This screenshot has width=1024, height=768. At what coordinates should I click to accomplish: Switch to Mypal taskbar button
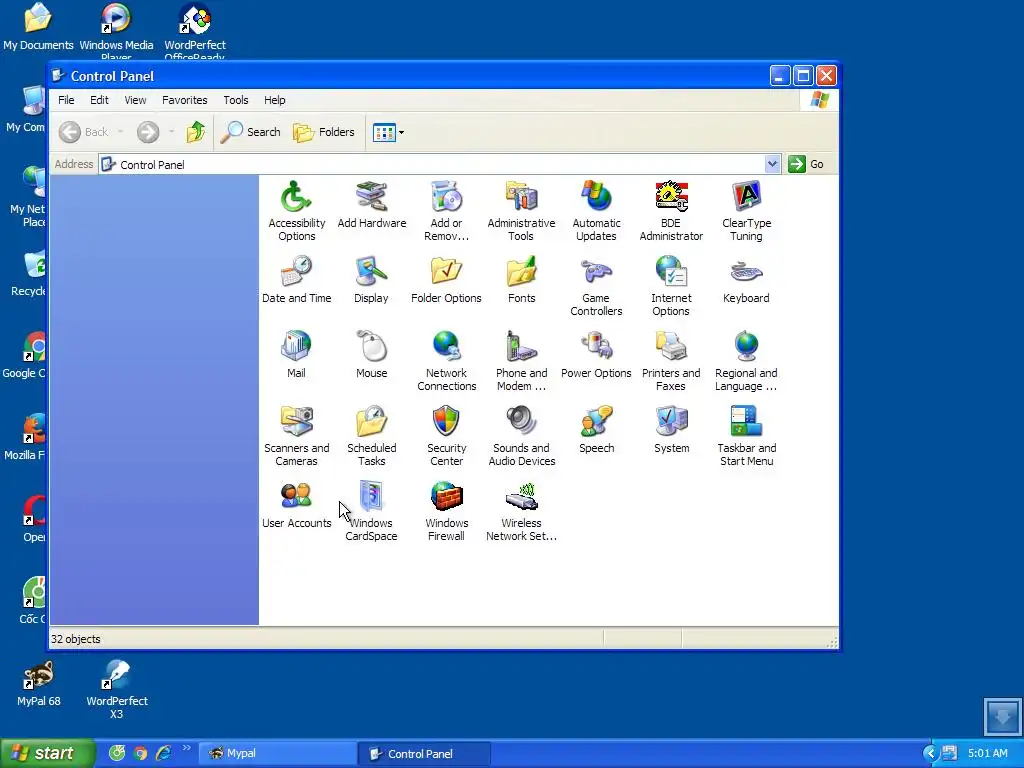[278, 753]
